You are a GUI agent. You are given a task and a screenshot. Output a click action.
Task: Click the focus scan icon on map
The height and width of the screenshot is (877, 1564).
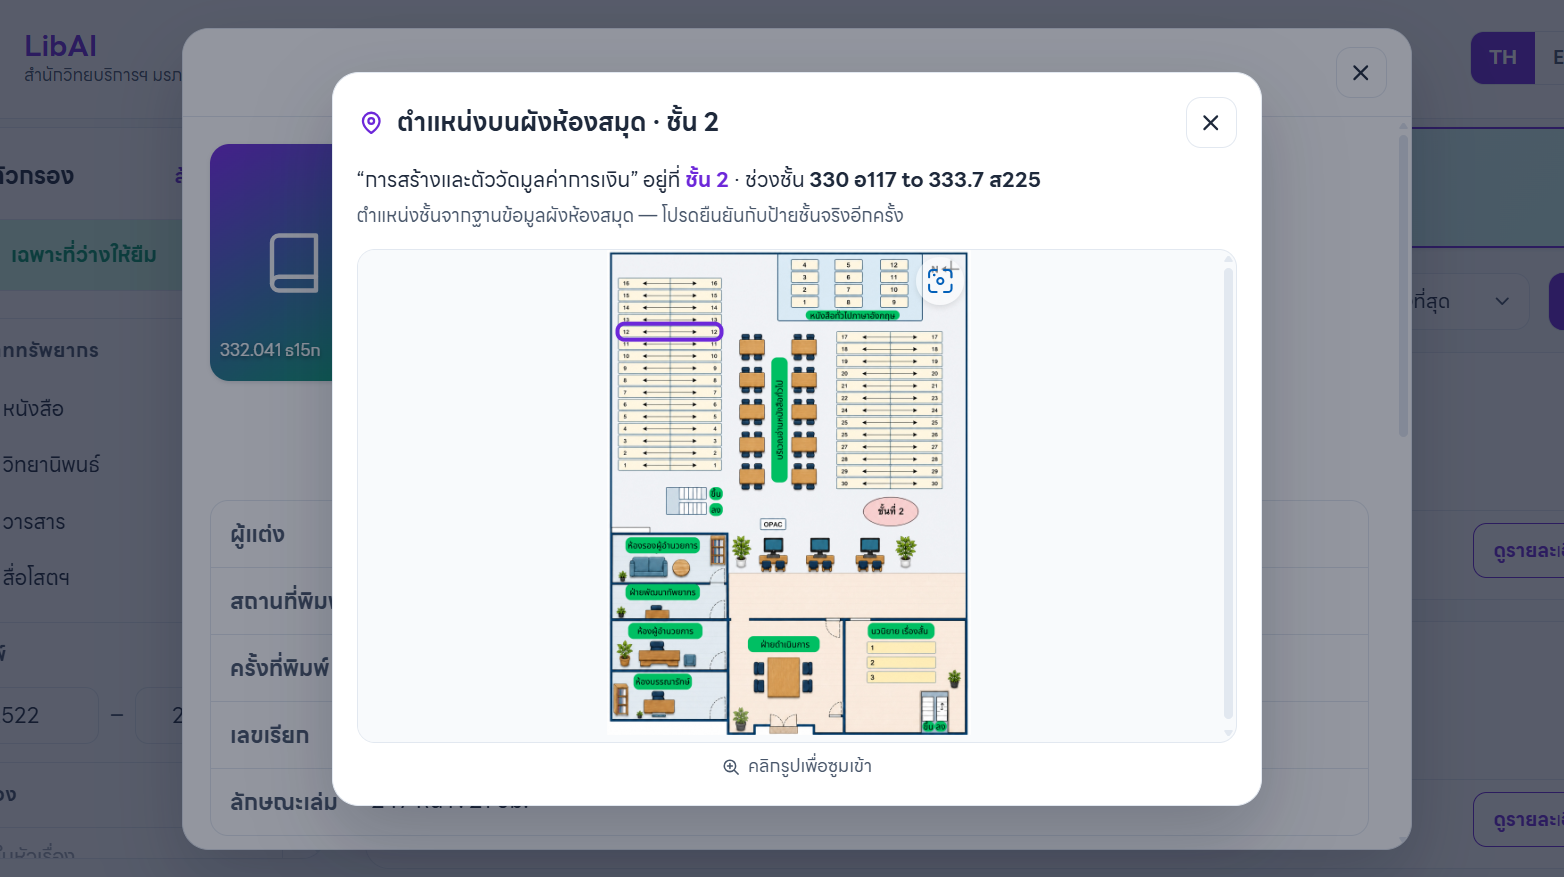click(x=940, y=281)
